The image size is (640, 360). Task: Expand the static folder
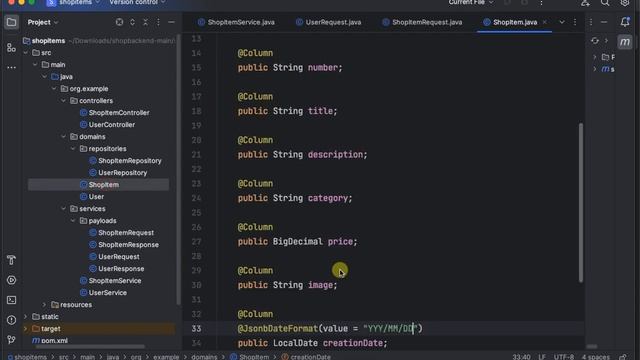(x=25, y=317)
